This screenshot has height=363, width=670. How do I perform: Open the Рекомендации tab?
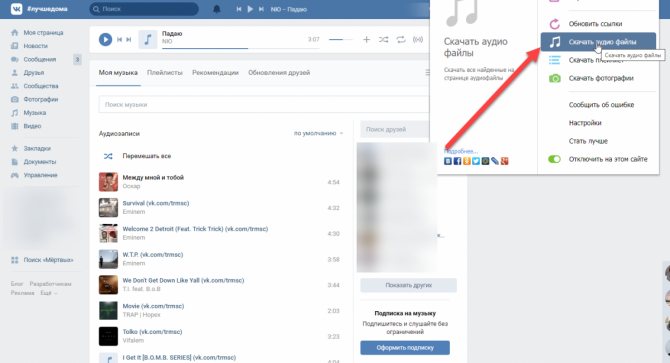pos(215,73)
